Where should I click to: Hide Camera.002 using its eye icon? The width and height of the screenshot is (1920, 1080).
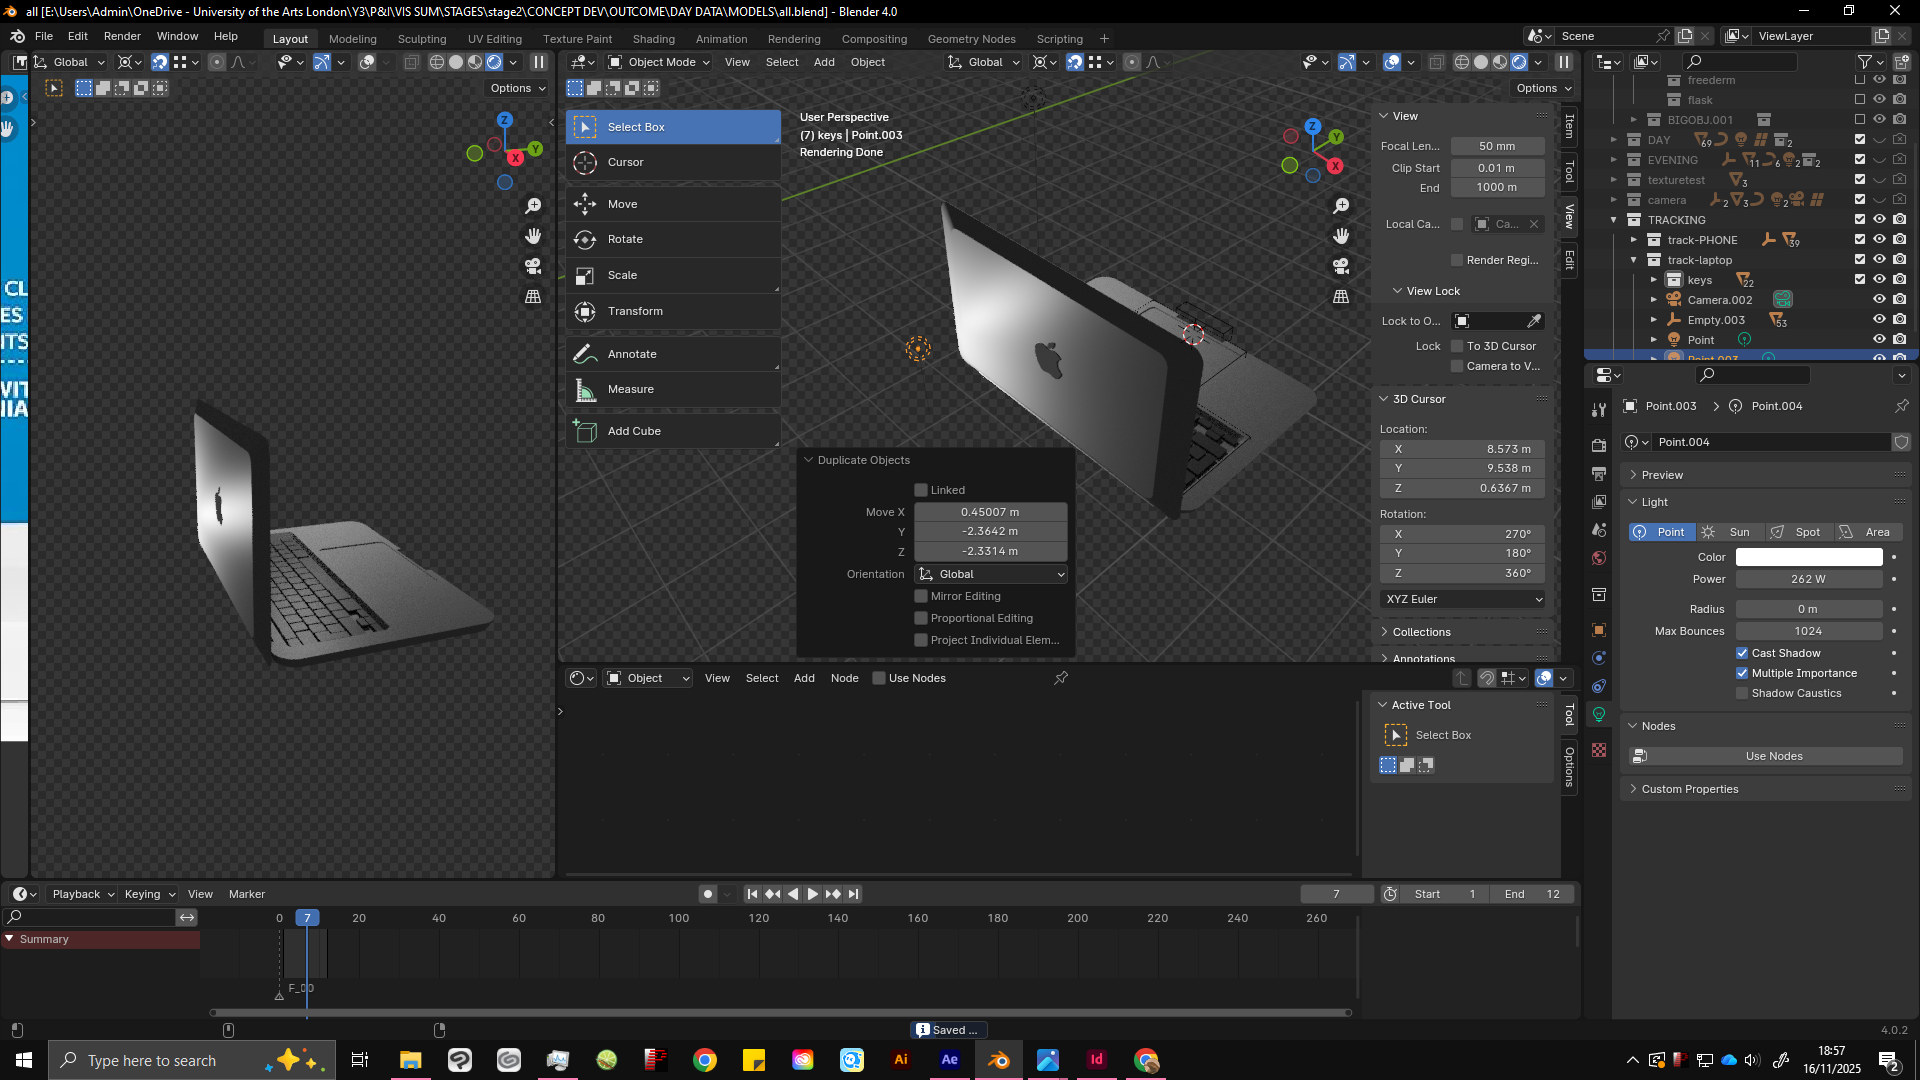(1879, 299)
